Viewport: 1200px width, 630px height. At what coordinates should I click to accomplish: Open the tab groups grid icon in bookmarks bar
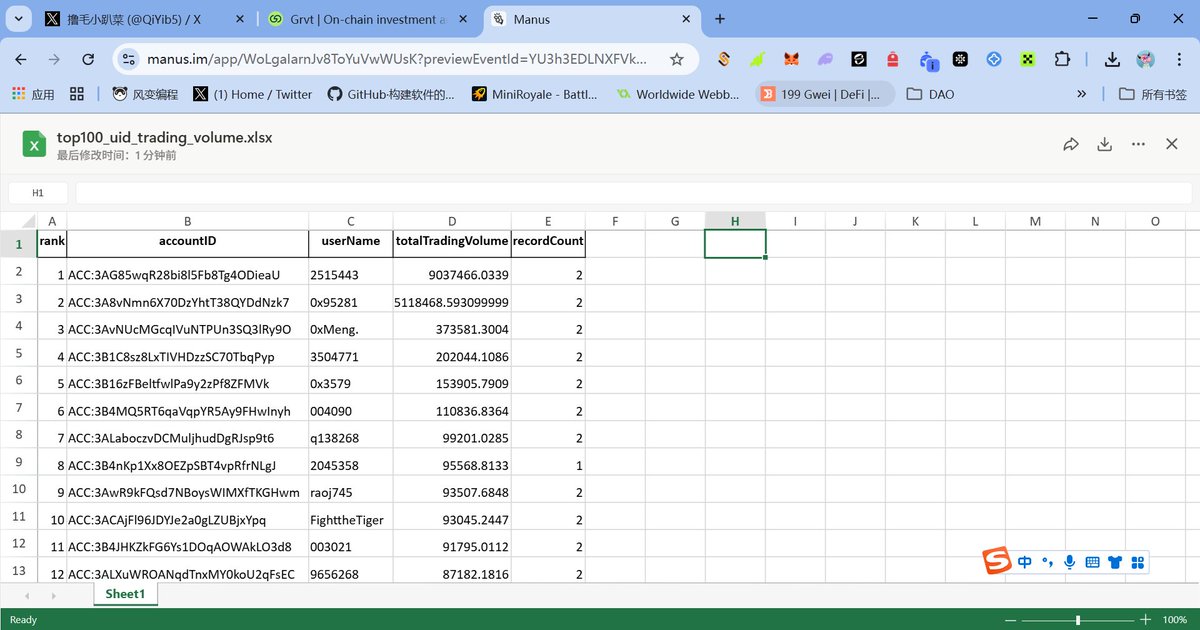pyautogui.click(x=77, y=94)
